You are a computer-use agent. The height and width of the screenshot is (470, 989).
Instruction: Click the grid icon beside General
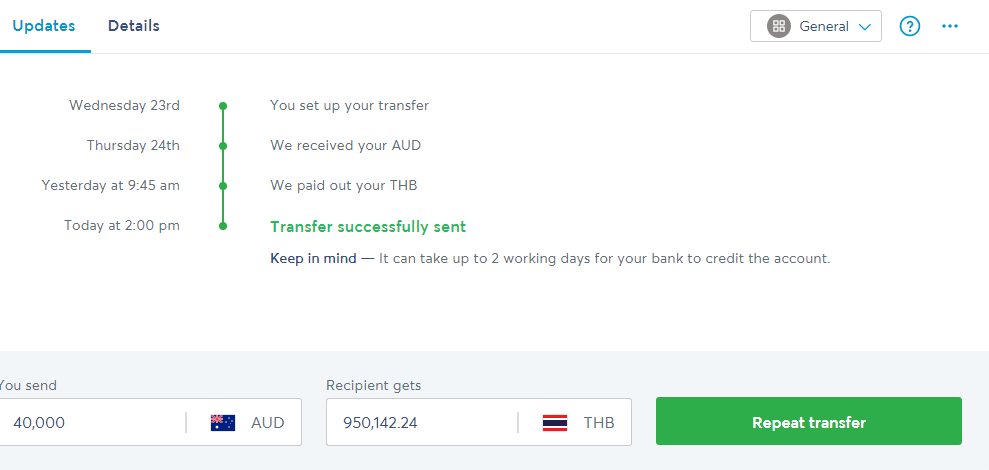[778, 27]
